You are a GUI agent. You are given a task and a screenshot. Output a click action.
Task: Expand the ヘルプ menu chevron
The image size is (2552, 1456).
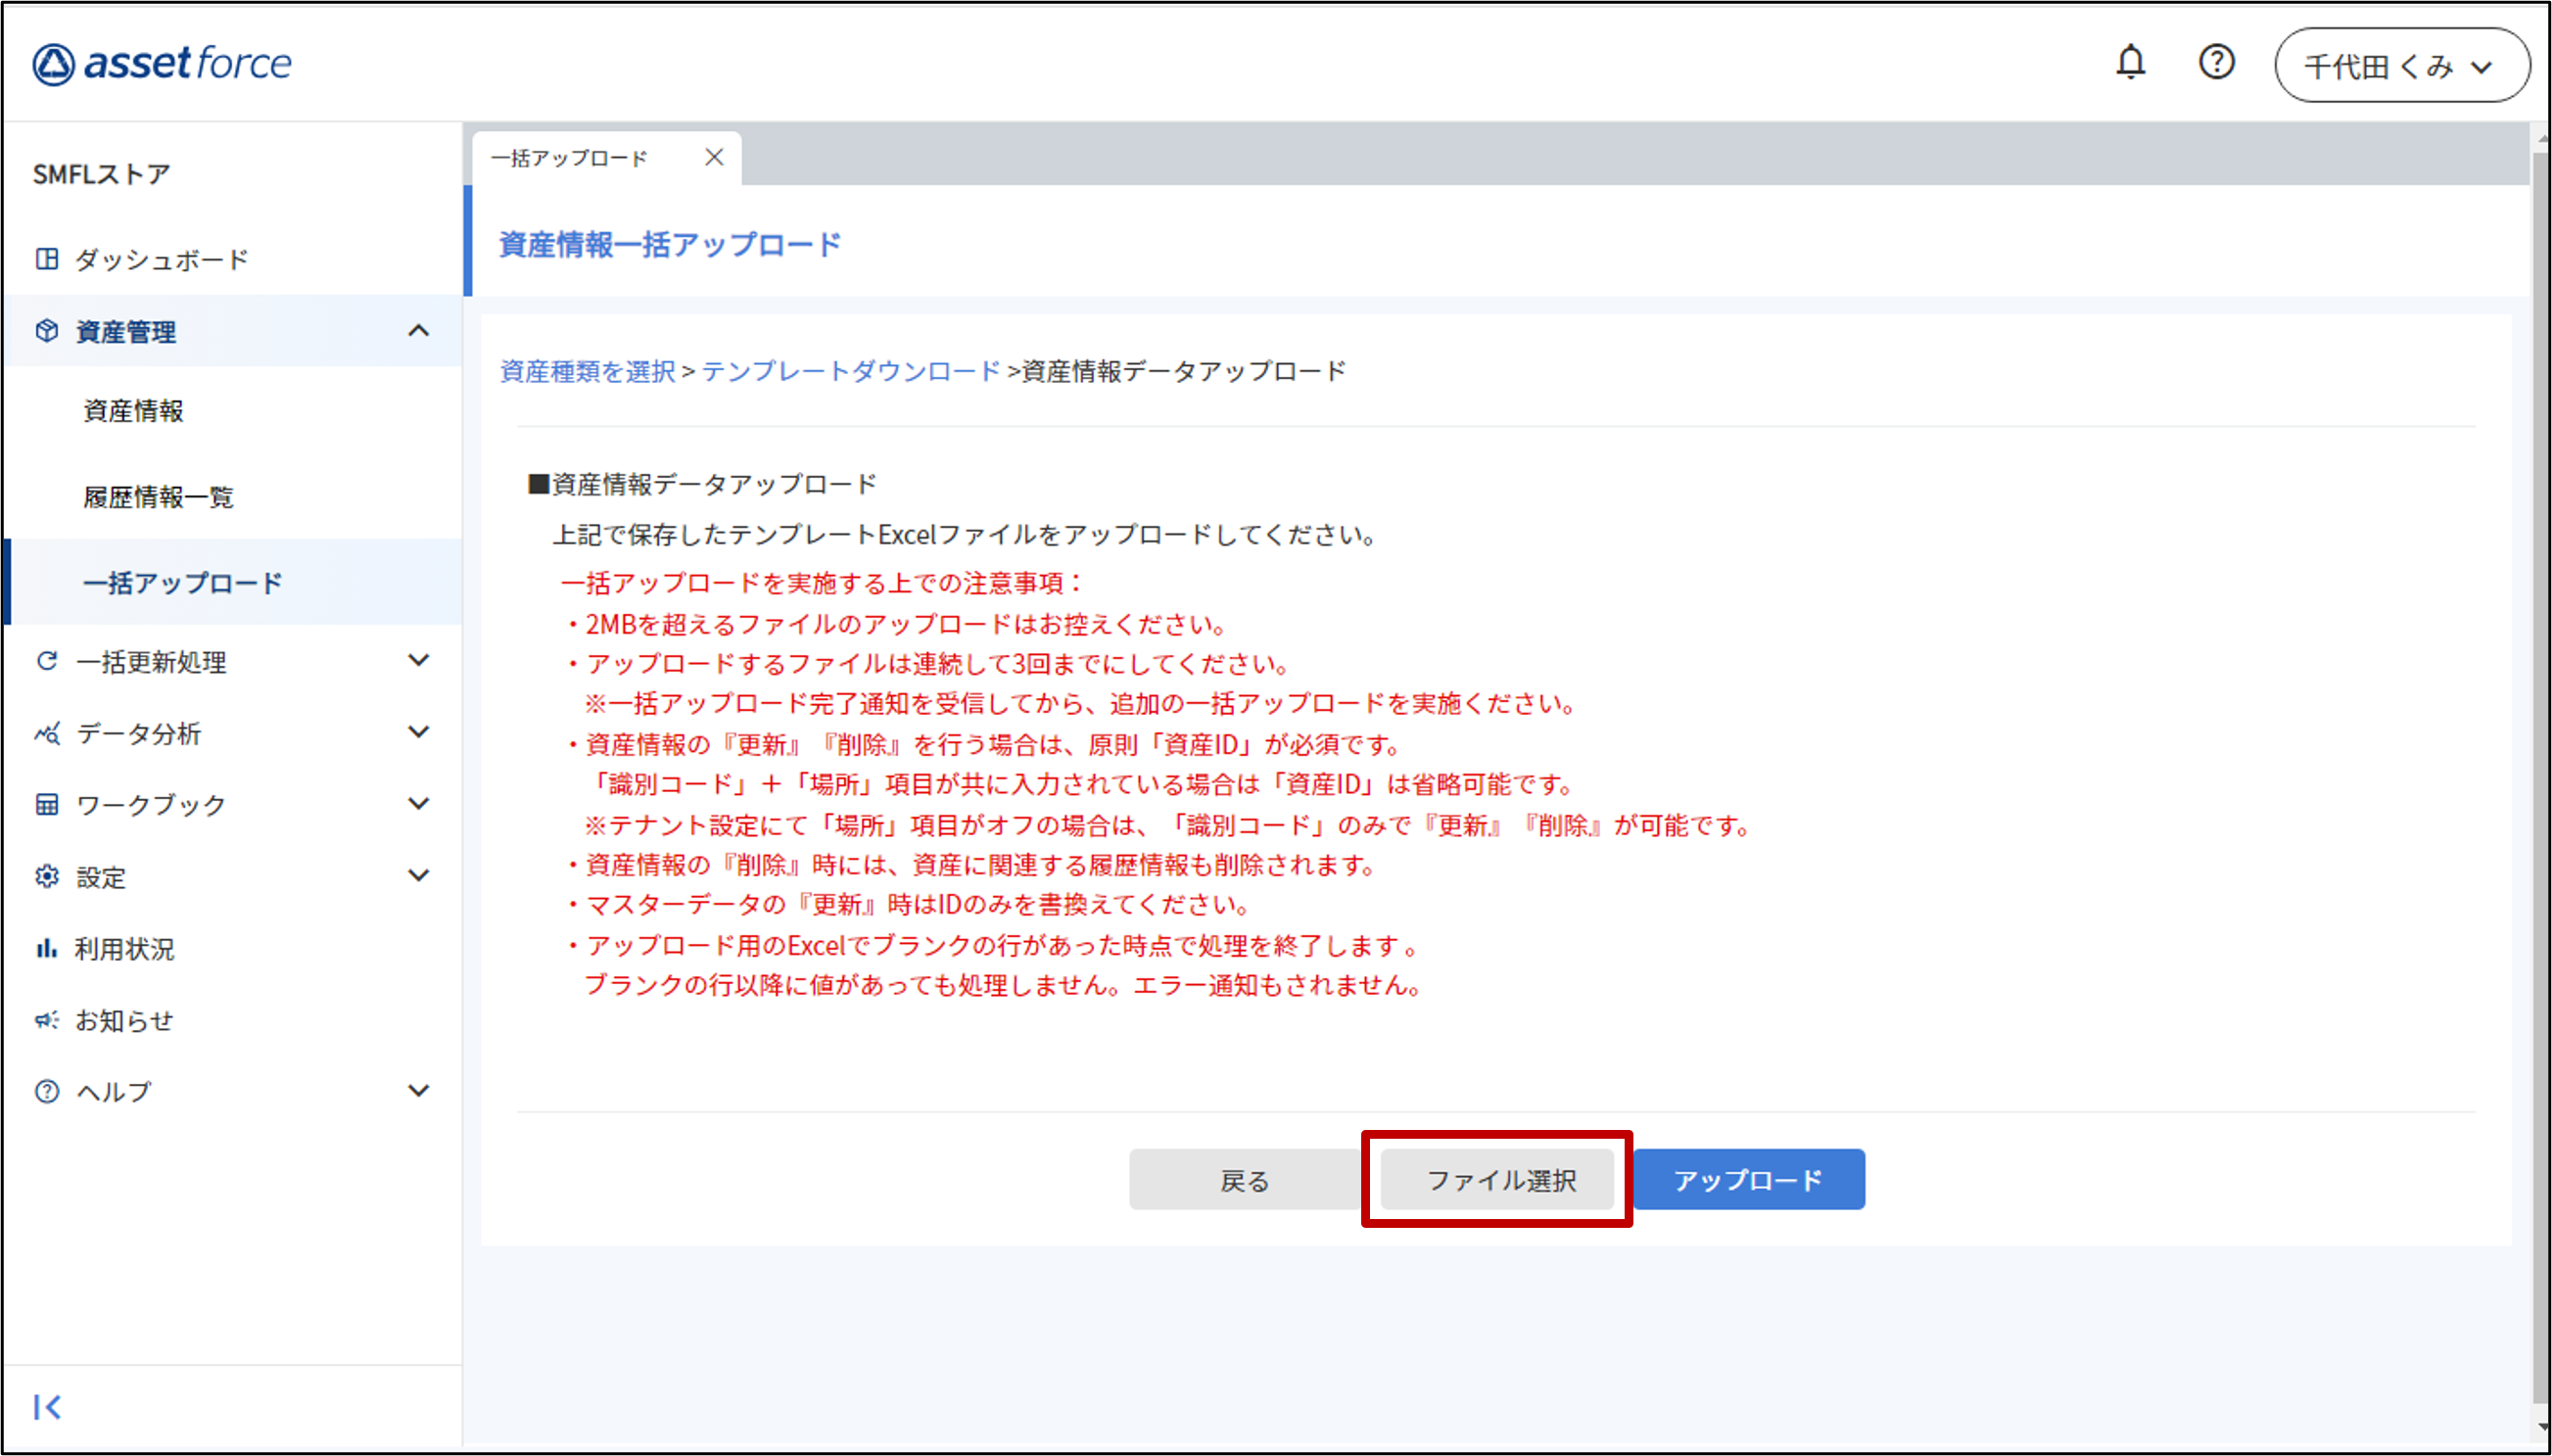tap(419, 1091)
